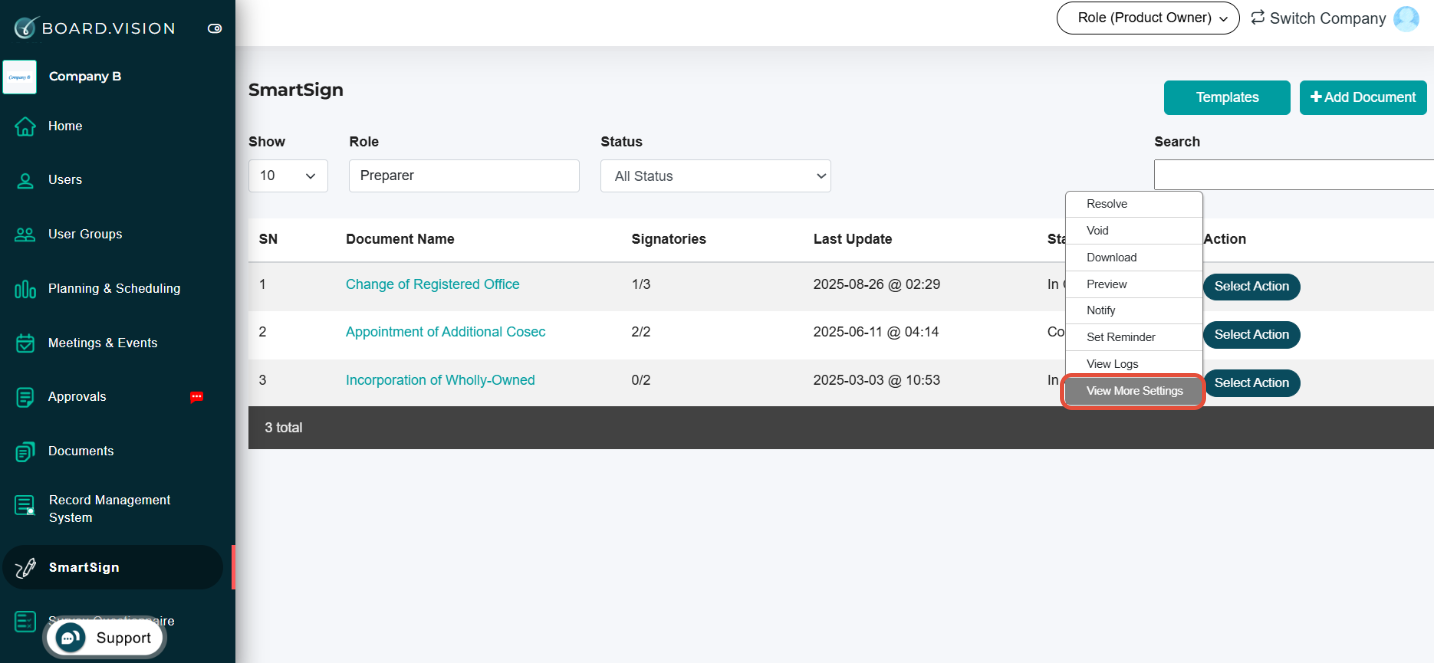
Task: Click the 2/2 signatories cell
Action: pyautogui.click(x=641, y=332)
